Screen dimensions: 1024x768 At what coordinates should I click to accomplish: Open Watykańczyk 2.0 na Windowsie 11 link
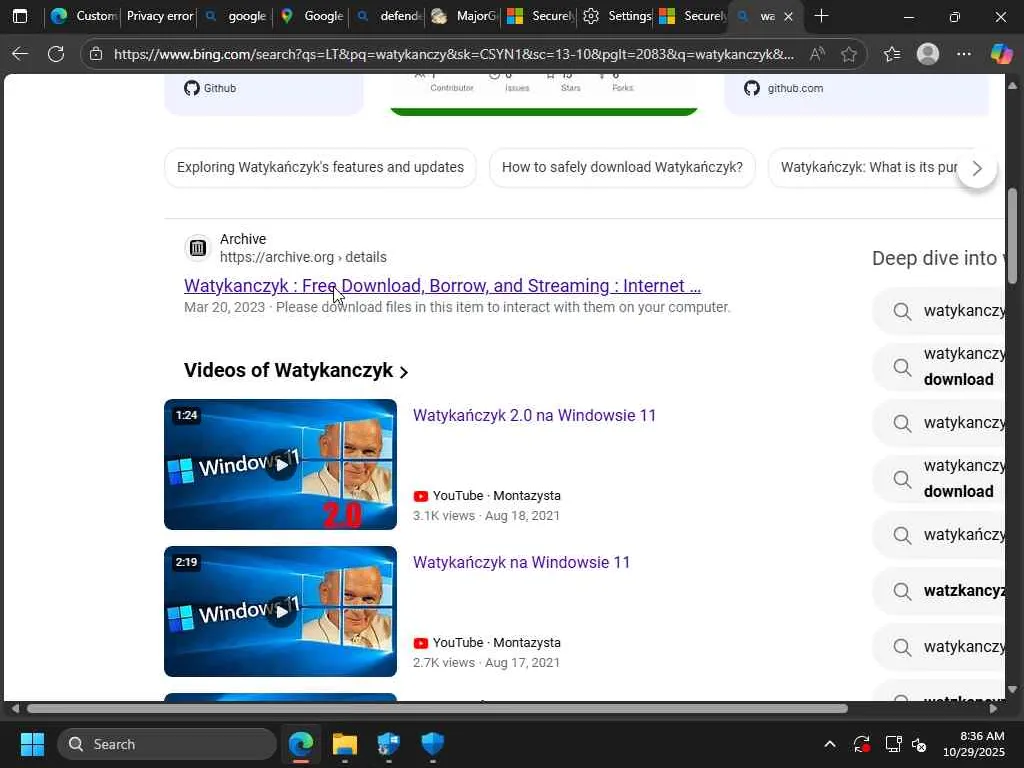click(x=534, y=415)
